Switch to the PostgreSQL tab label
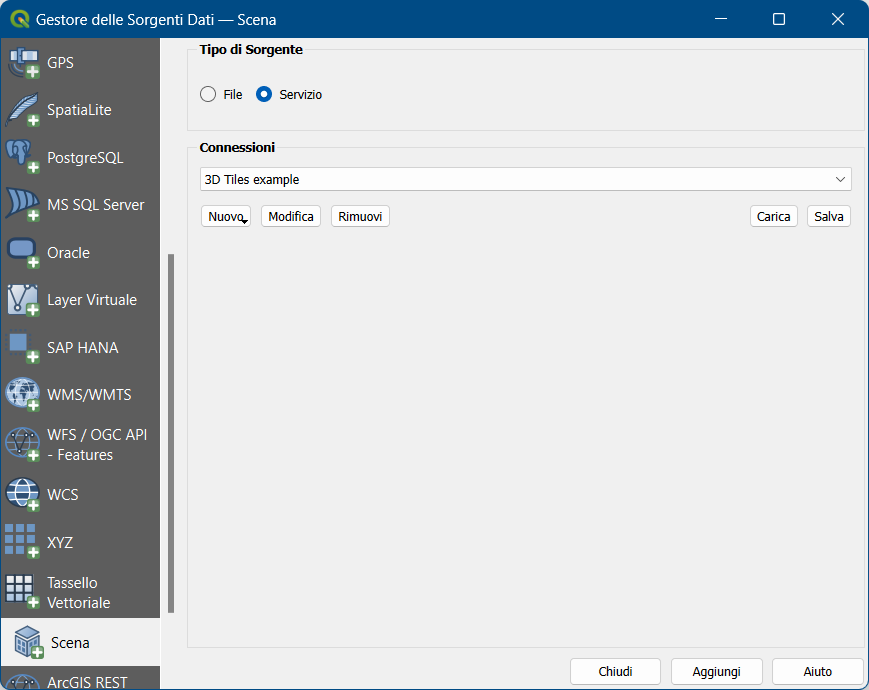The width and height of the screenshot is (869, 690). (85, 157)
